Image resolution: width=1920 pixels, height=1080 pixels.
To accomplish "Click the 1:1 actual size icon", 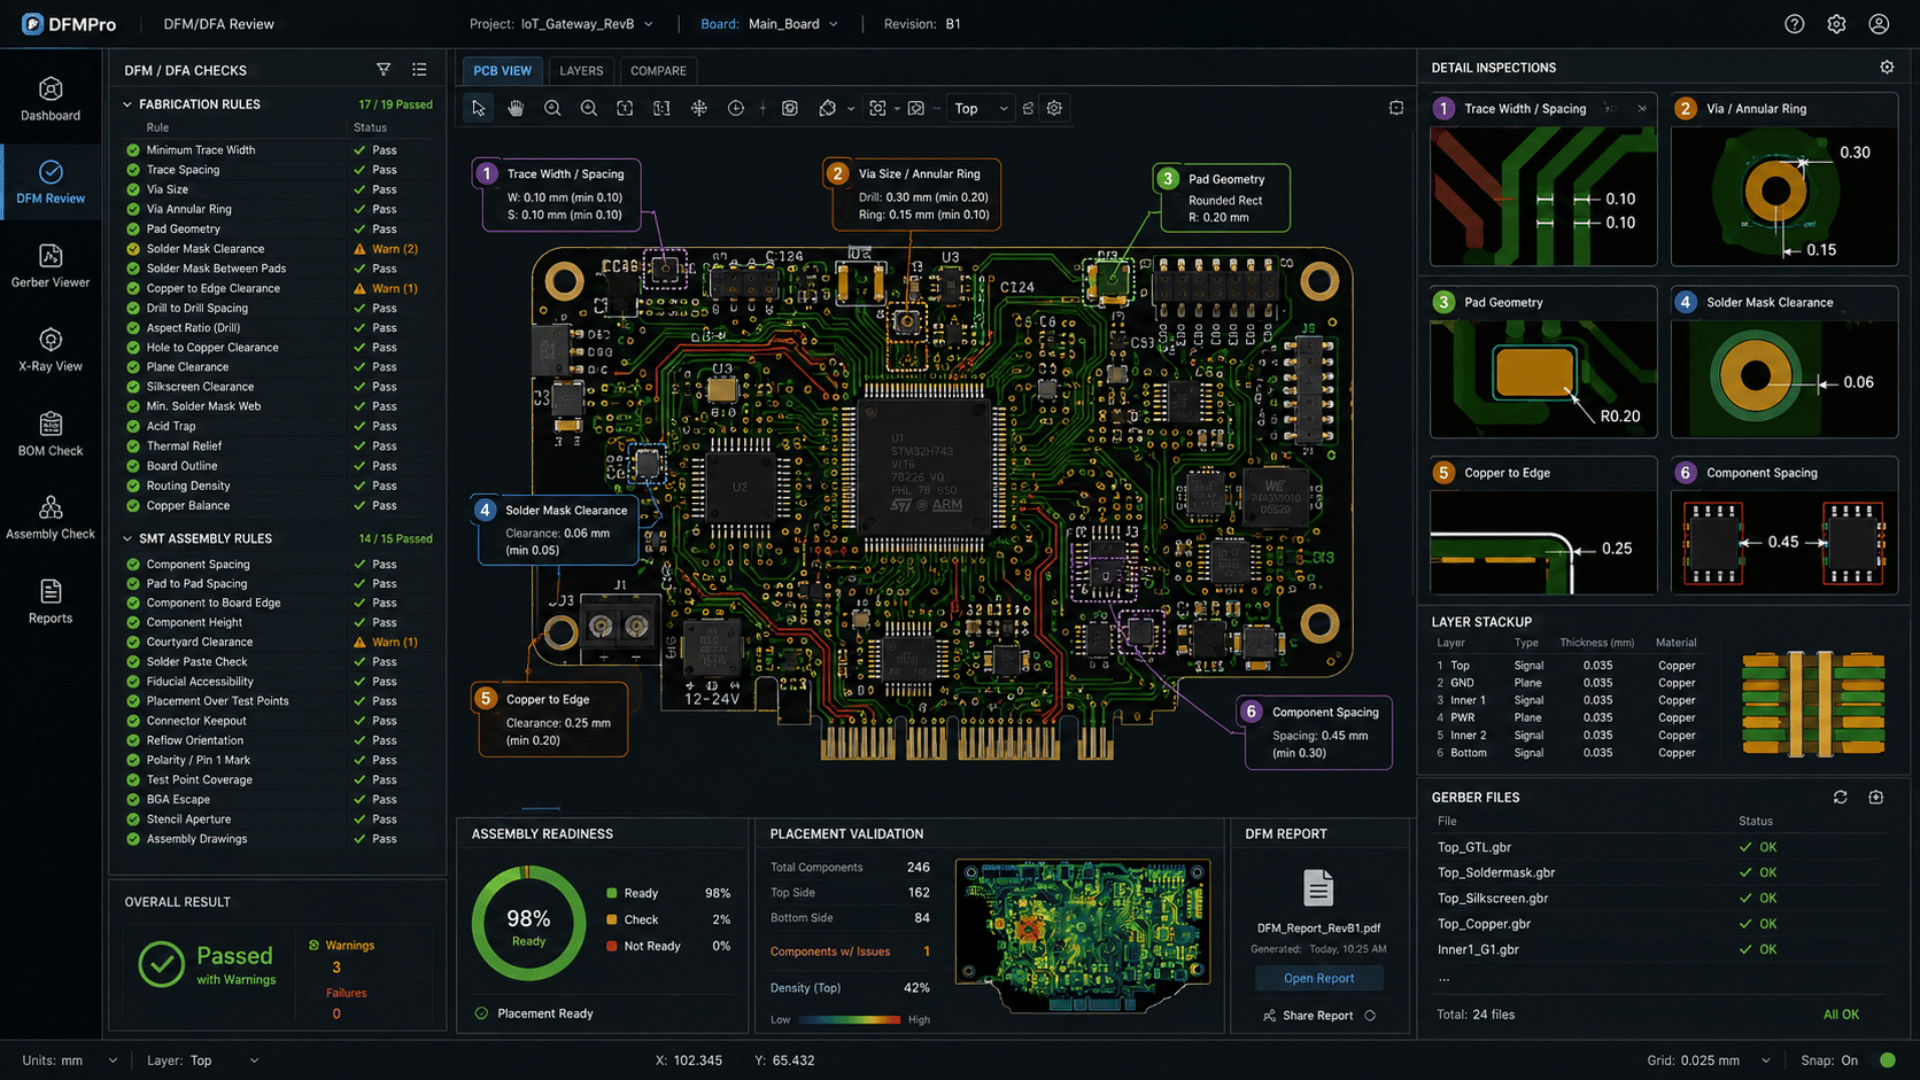I will pos(661,108).
